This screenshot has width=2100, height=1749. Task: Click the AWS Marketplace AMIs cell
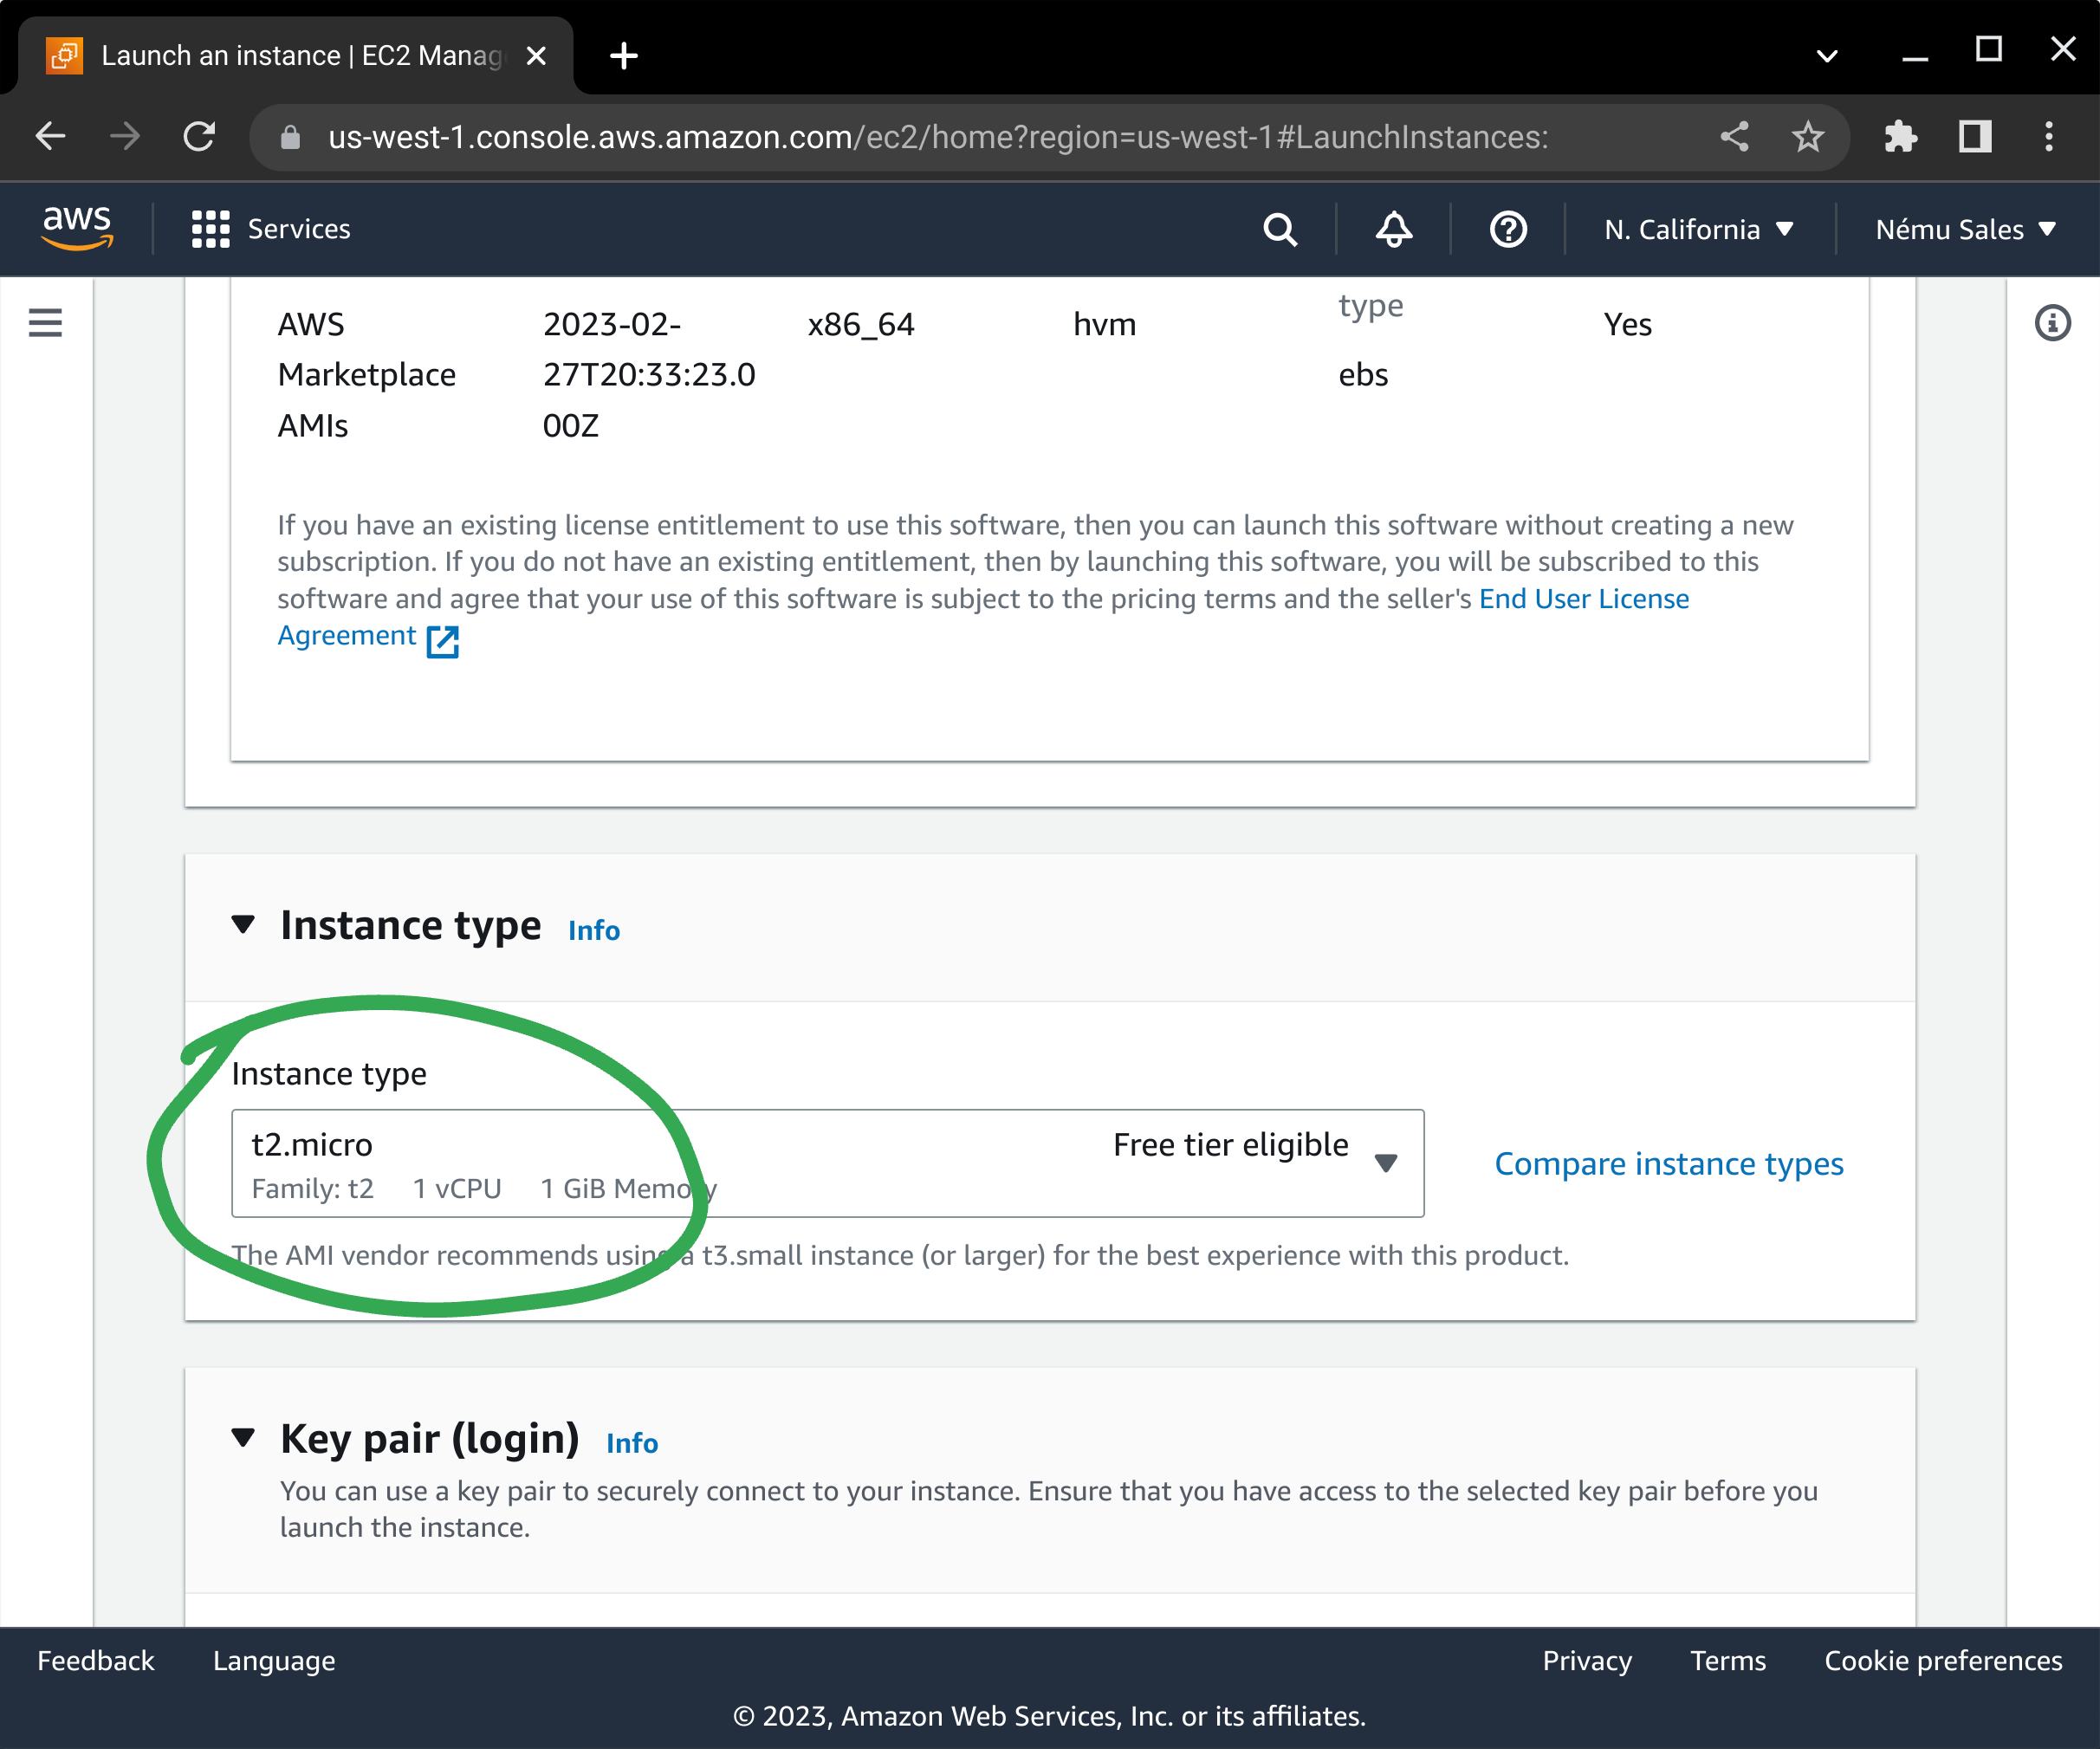pyautogui.click(x=366, y=374)
